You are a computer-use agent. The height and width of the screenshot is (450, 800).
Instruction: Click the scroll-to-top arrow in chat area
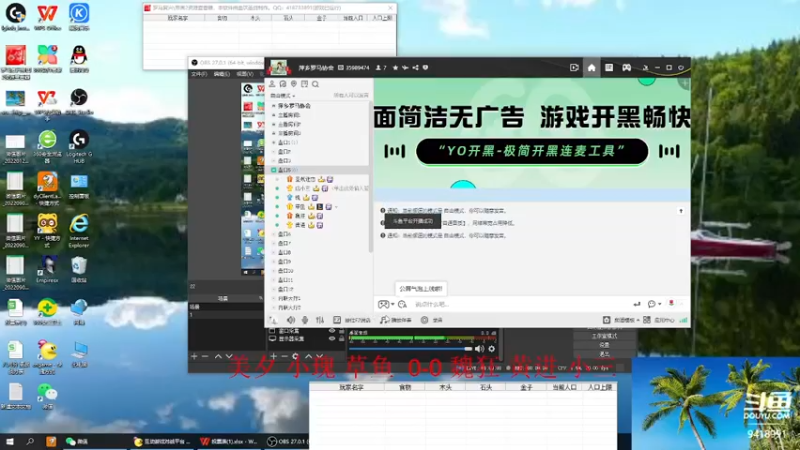click(x=681, y=211)
